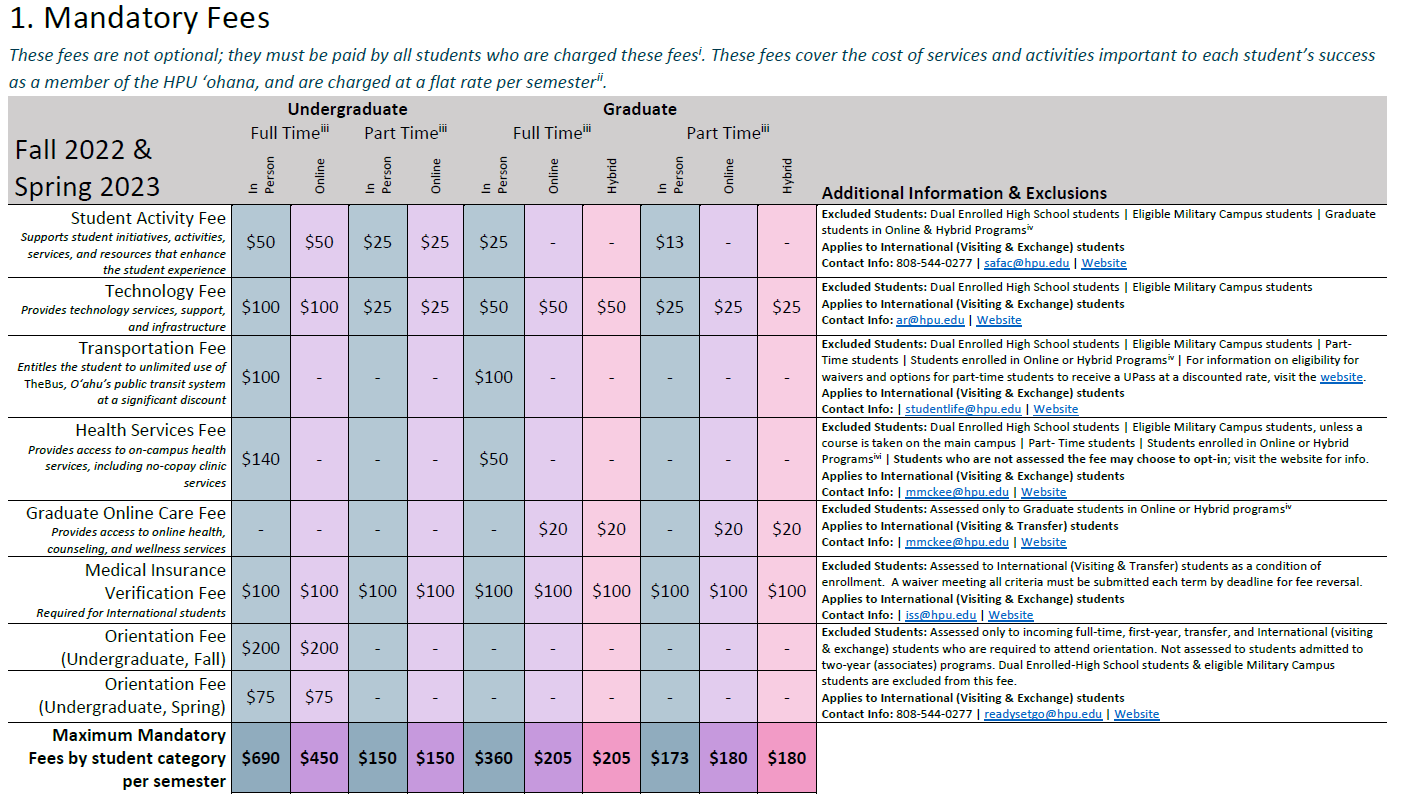Select the $690 maximum mandatory fees cell
Image resolution: width=1403 pixels, height=804 pixels.
261,758
